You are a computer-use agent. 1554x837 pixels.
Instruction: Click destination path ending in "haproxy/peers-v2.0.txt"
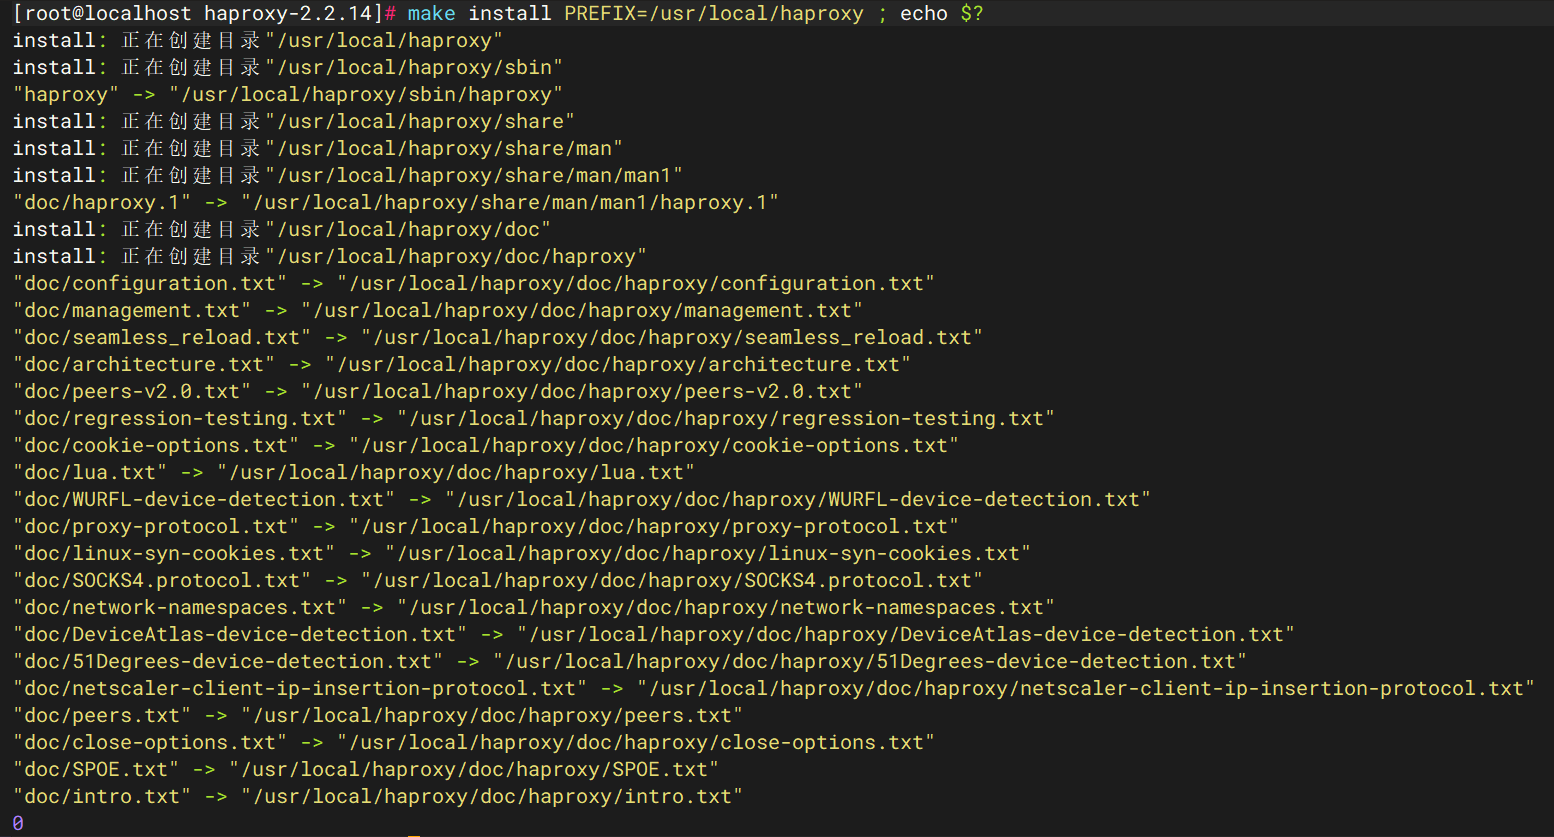(582, 392)
